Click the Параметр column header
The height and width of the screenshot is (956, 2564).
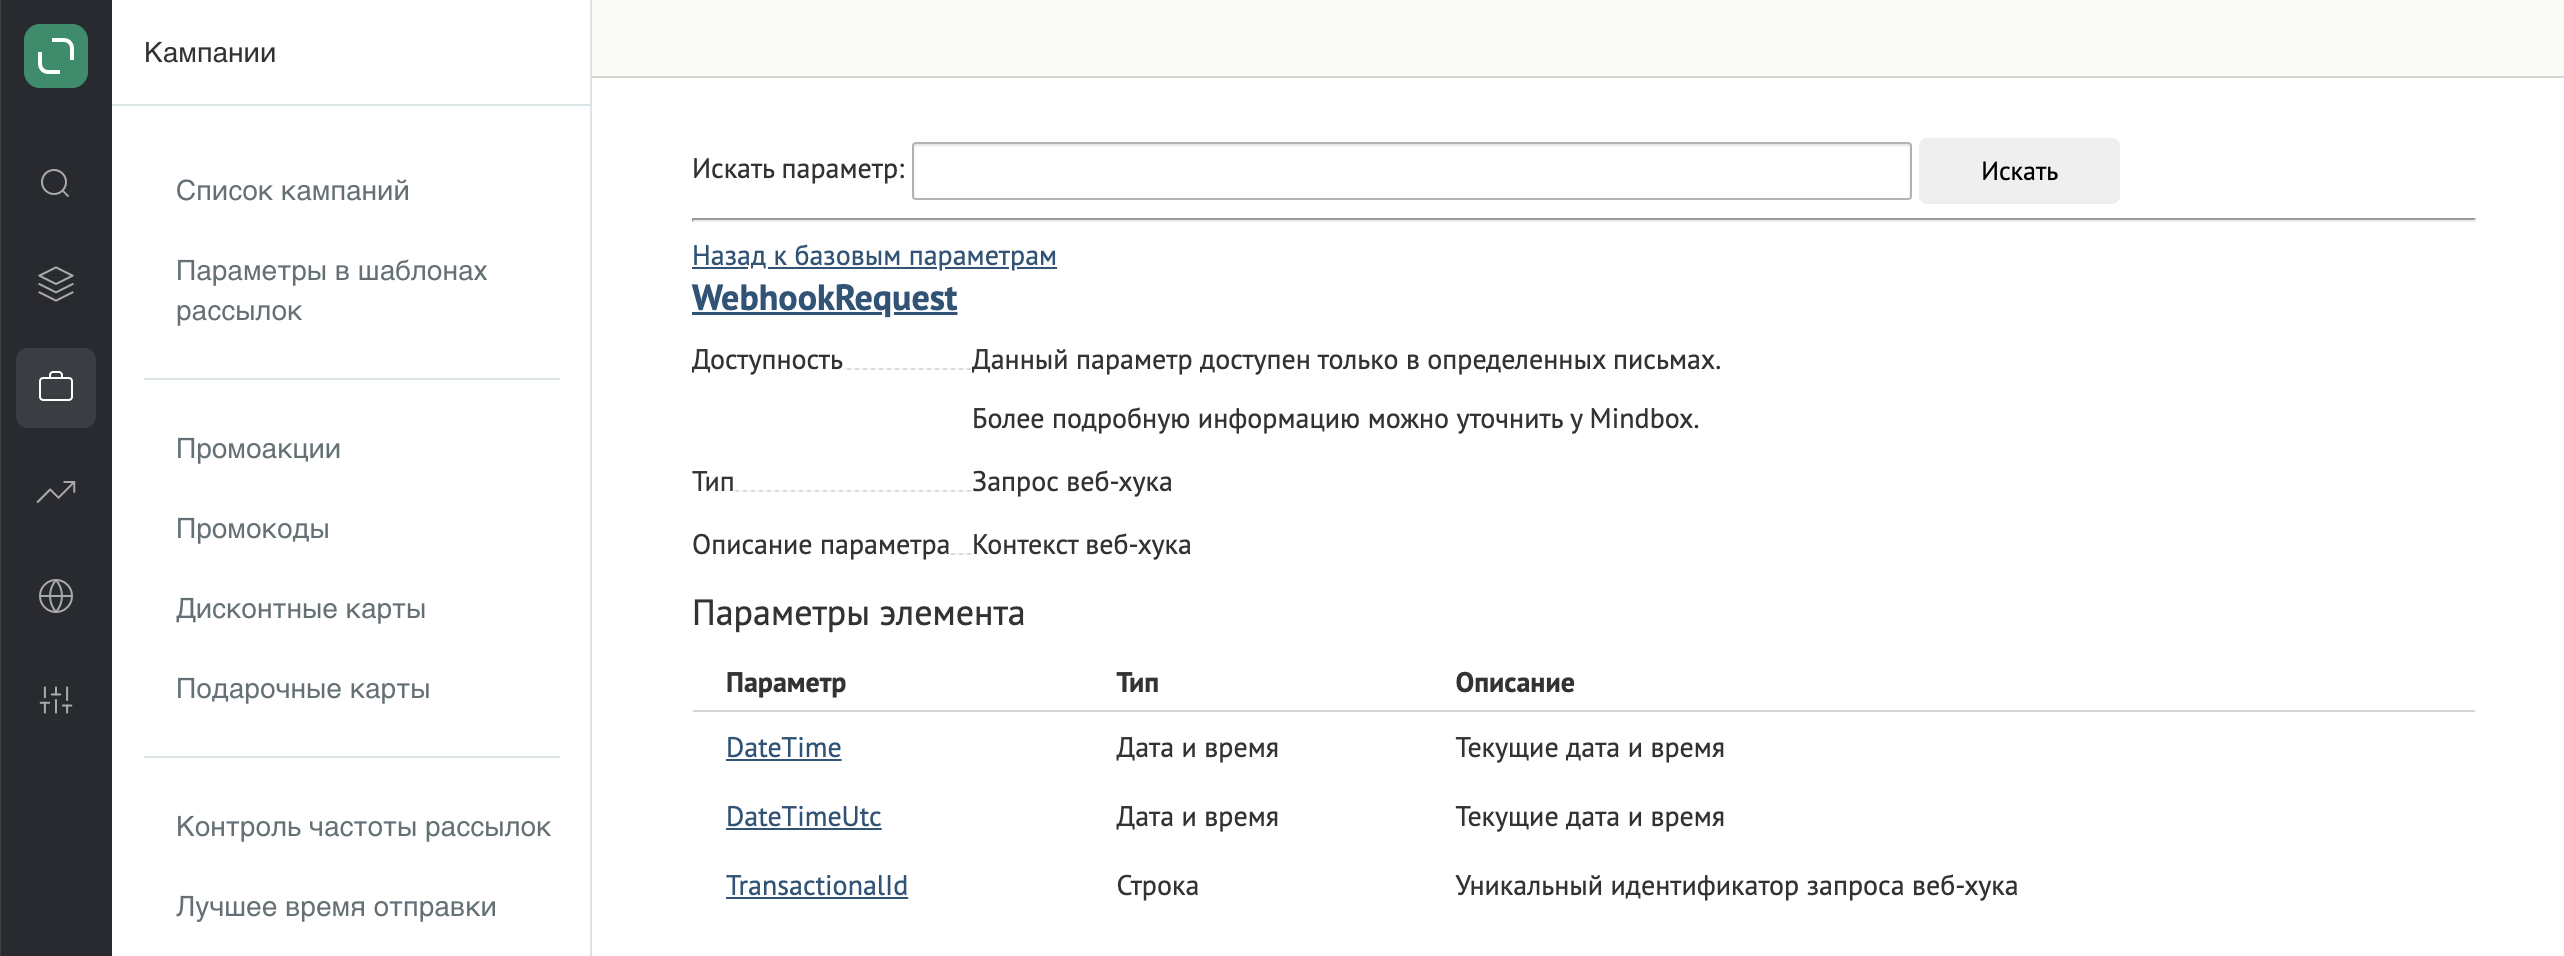786,683
